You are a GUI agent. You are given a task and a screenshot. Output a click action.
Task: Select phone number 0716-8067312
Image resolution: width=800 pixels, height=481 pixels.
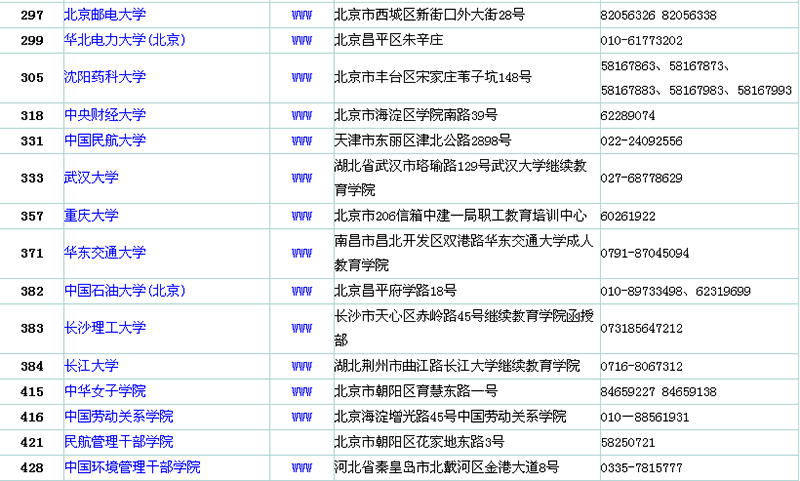(x=641, y=366)
